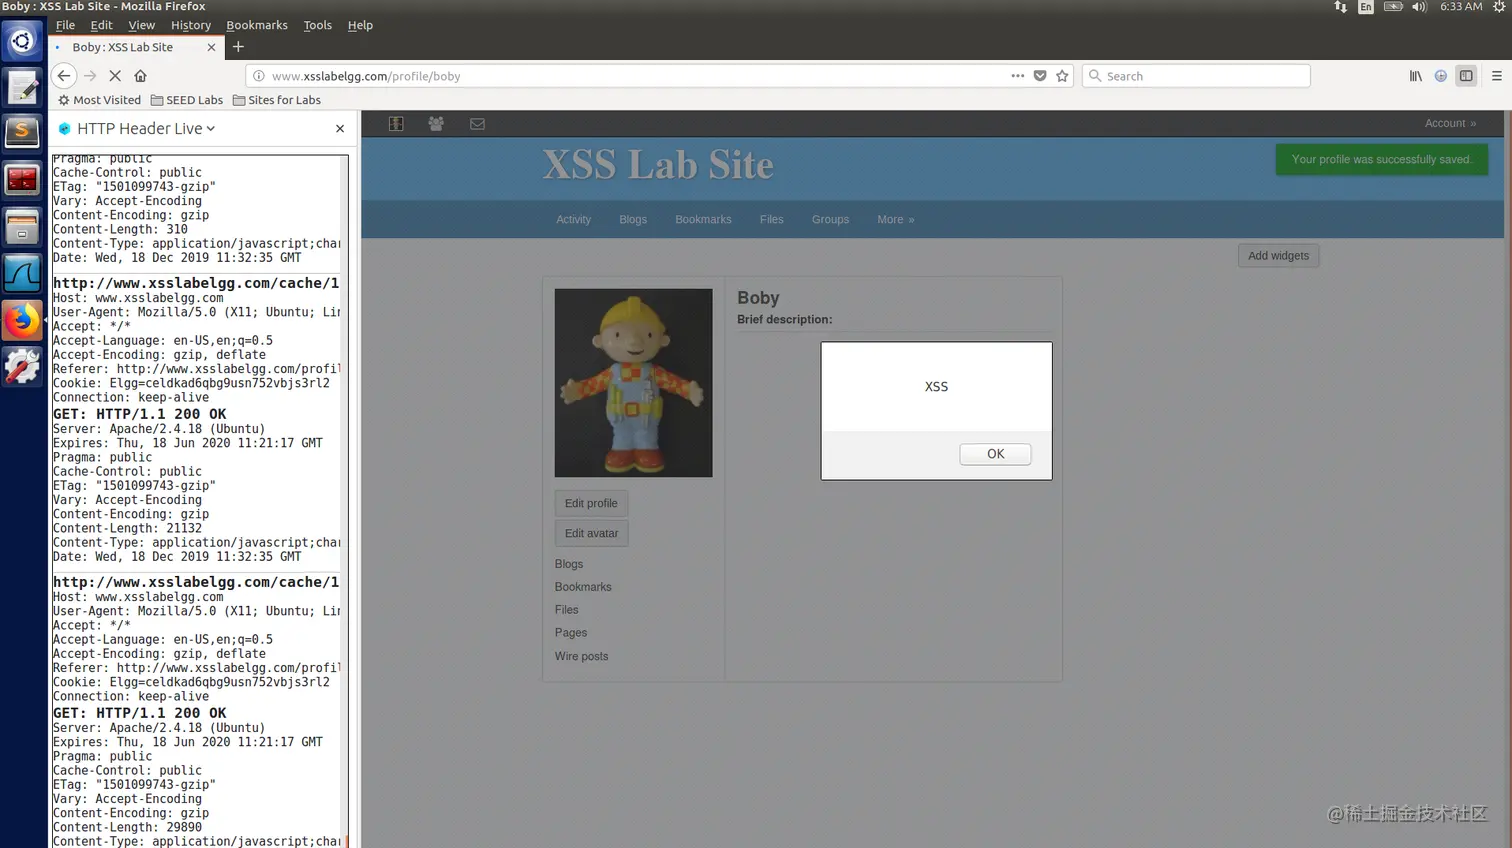The height and width of the screenshot is (848, 1512).
Task: Open the Activity navigation link
Action: 573,219
